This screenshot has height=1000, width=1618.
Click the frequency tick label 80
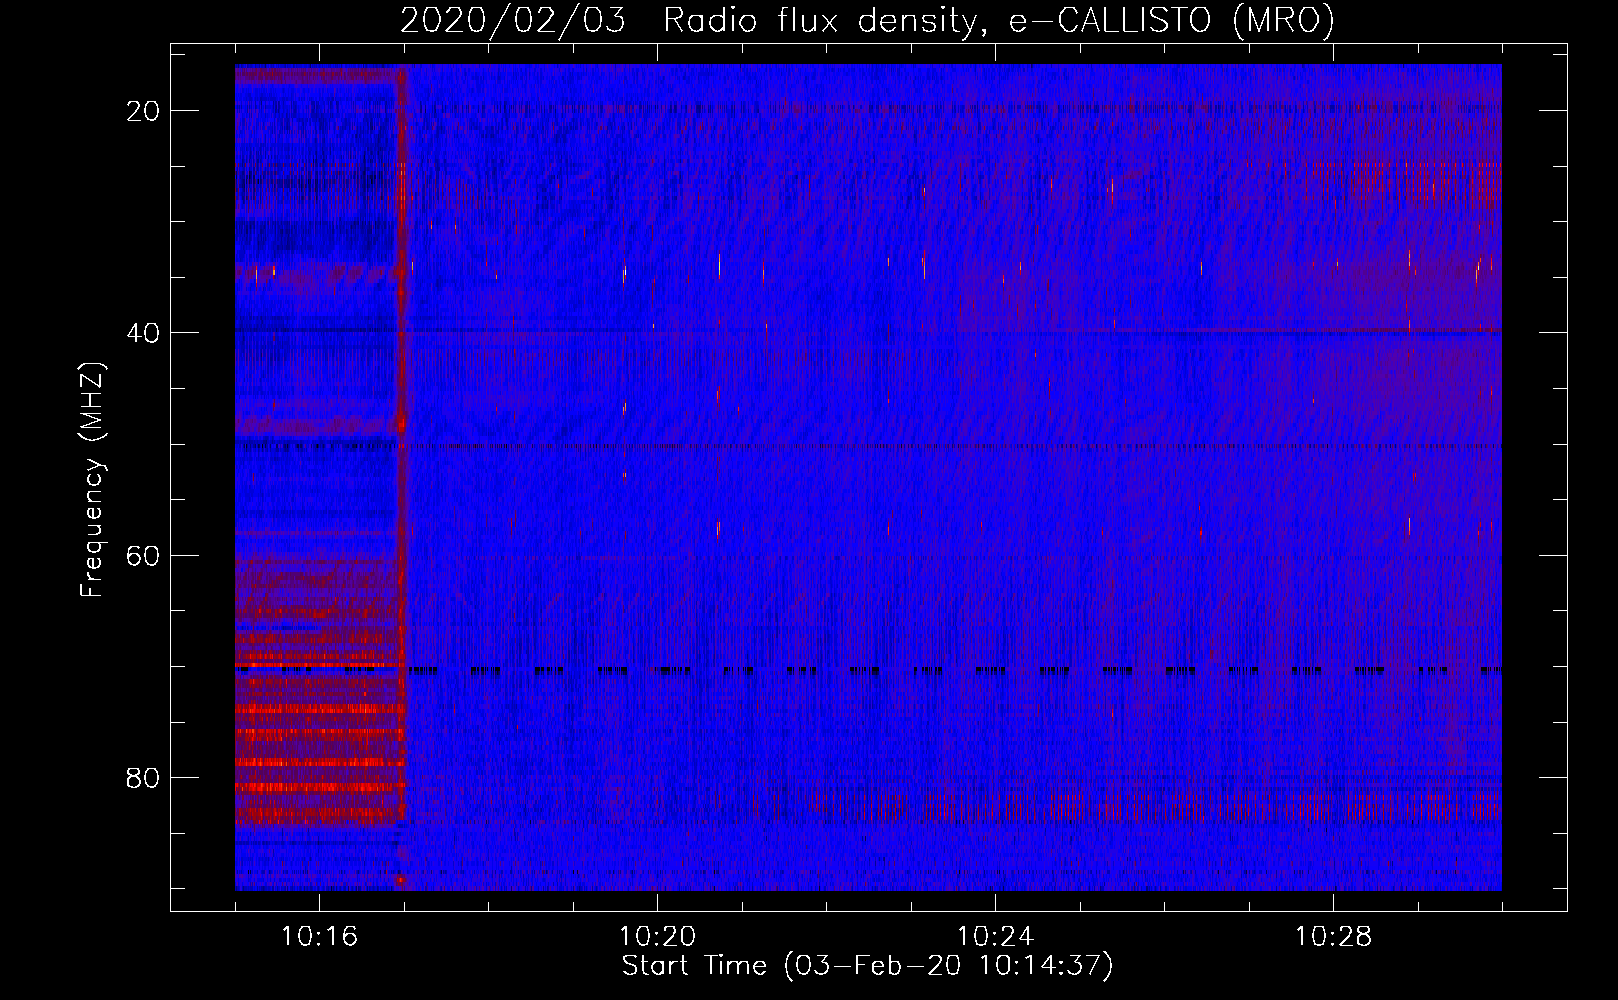point(143,777)
